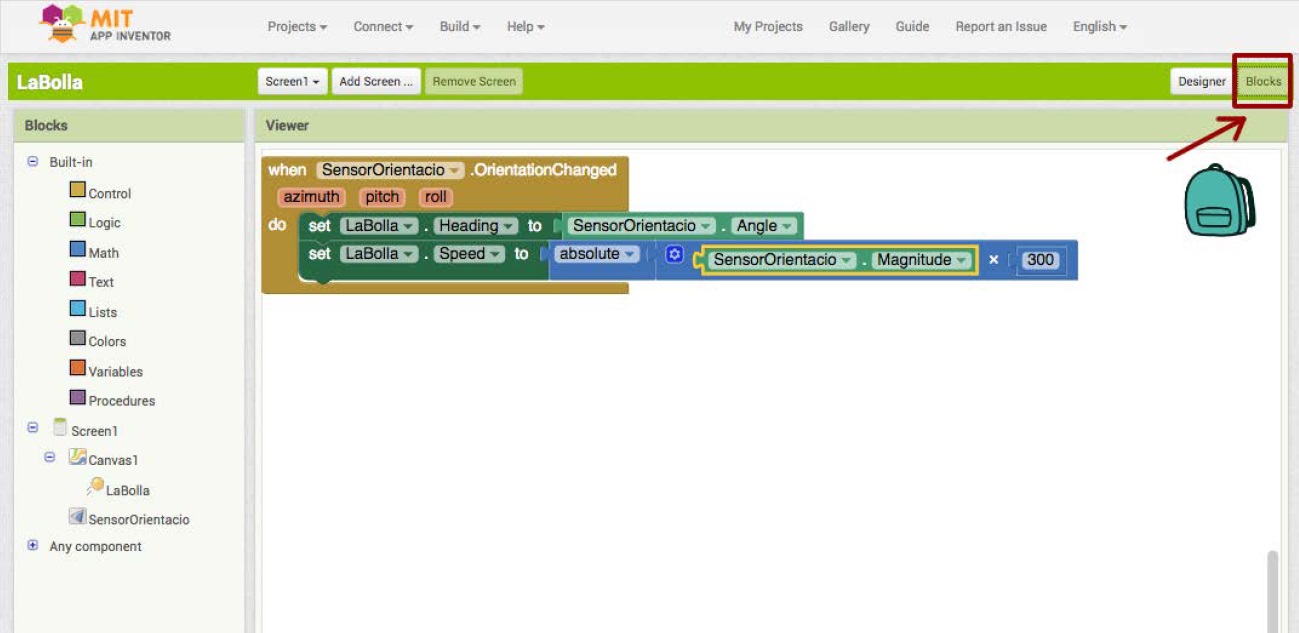Click the 300 number field in block
This screenshot has height=633, width=1299.
1040,260
